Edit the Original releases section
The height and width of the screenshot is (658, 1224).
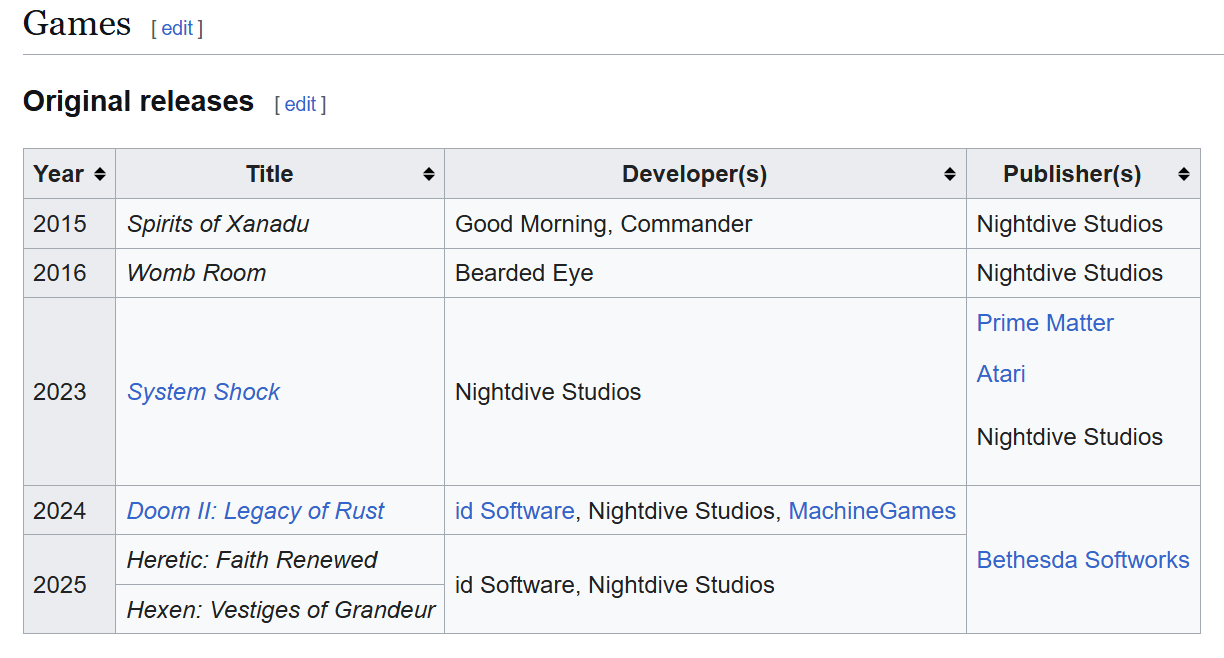(x=300, y=104)
